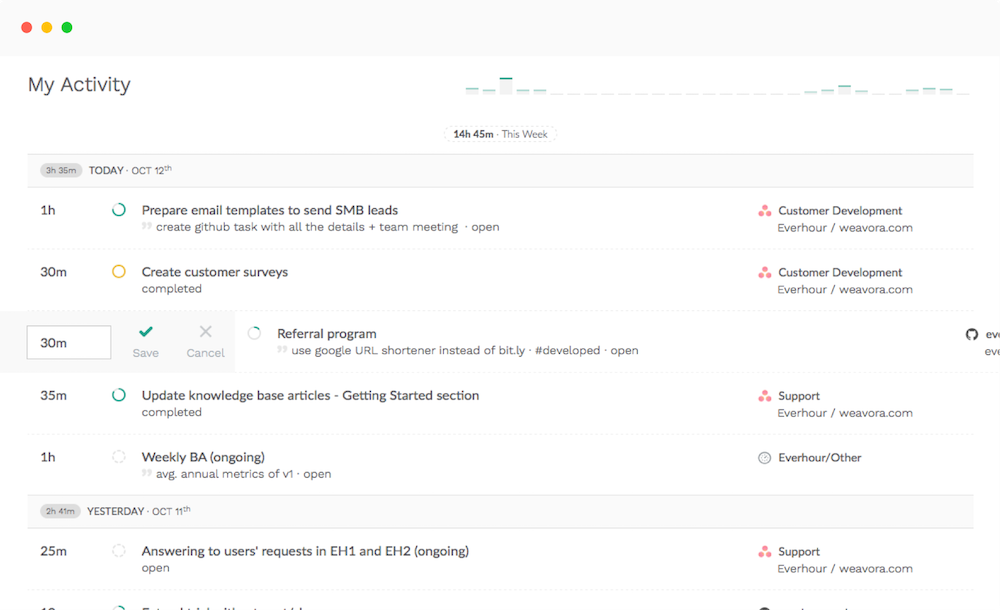Click the Cancel X icon
Viewport: 1000px width, 610px height.
(x=205, y=331)
